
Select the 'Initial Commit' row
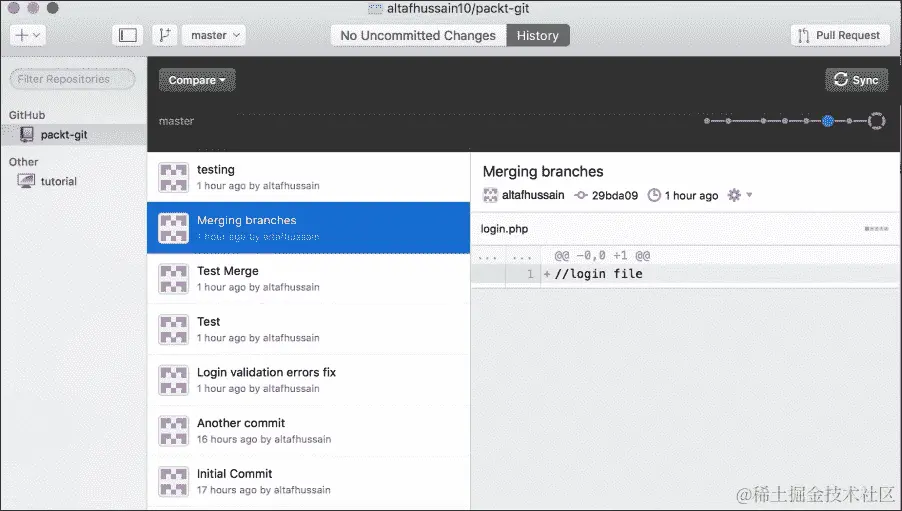coord(308,481)
